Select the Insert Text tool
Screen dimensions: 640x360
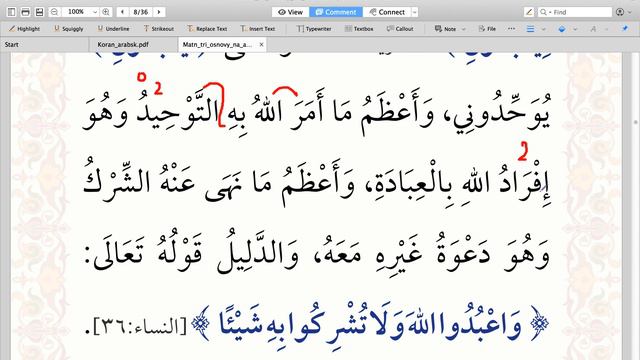coord(258,29)
